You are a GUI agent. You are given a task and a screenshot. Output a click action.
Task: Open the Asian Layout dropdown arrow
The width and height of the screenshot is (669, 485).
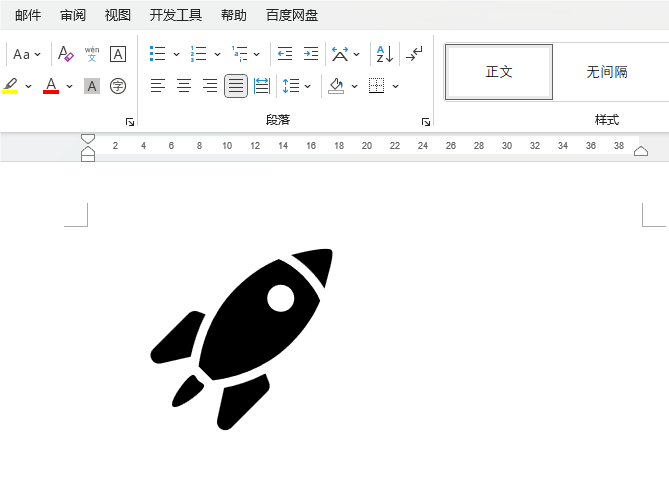point(356,54)
